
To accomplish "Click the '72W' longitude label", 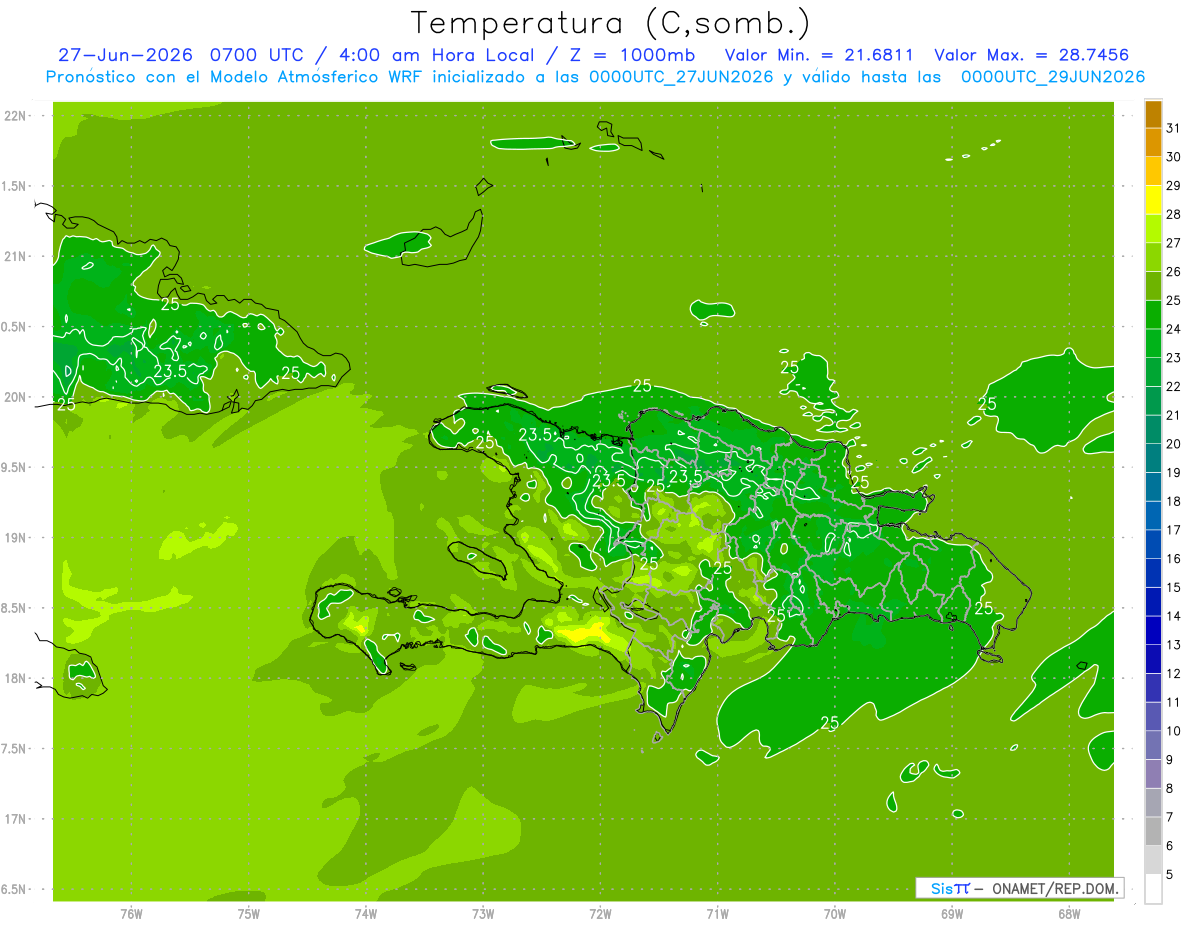I will 600,914.
